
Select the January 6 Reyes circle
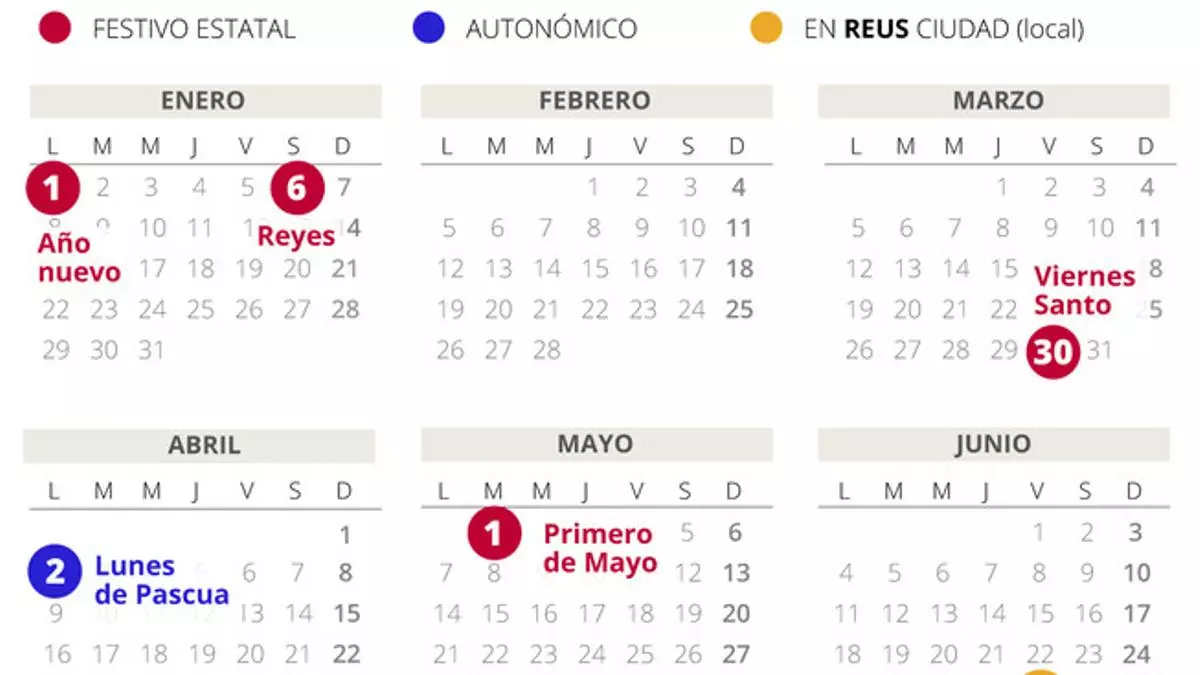pos(296,189)
